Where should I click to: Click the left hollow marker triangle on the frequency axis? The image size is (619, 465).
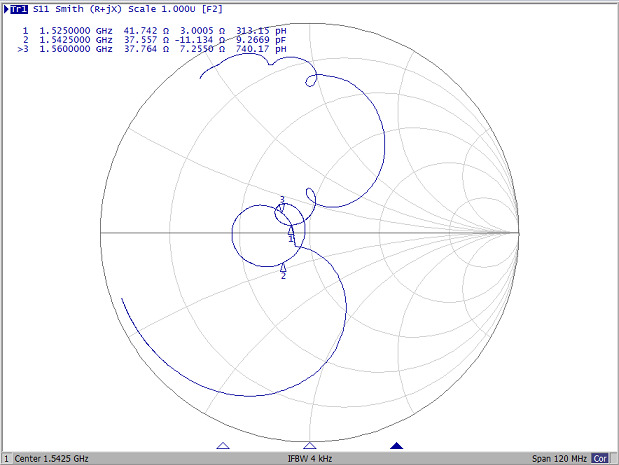(223, 445)
